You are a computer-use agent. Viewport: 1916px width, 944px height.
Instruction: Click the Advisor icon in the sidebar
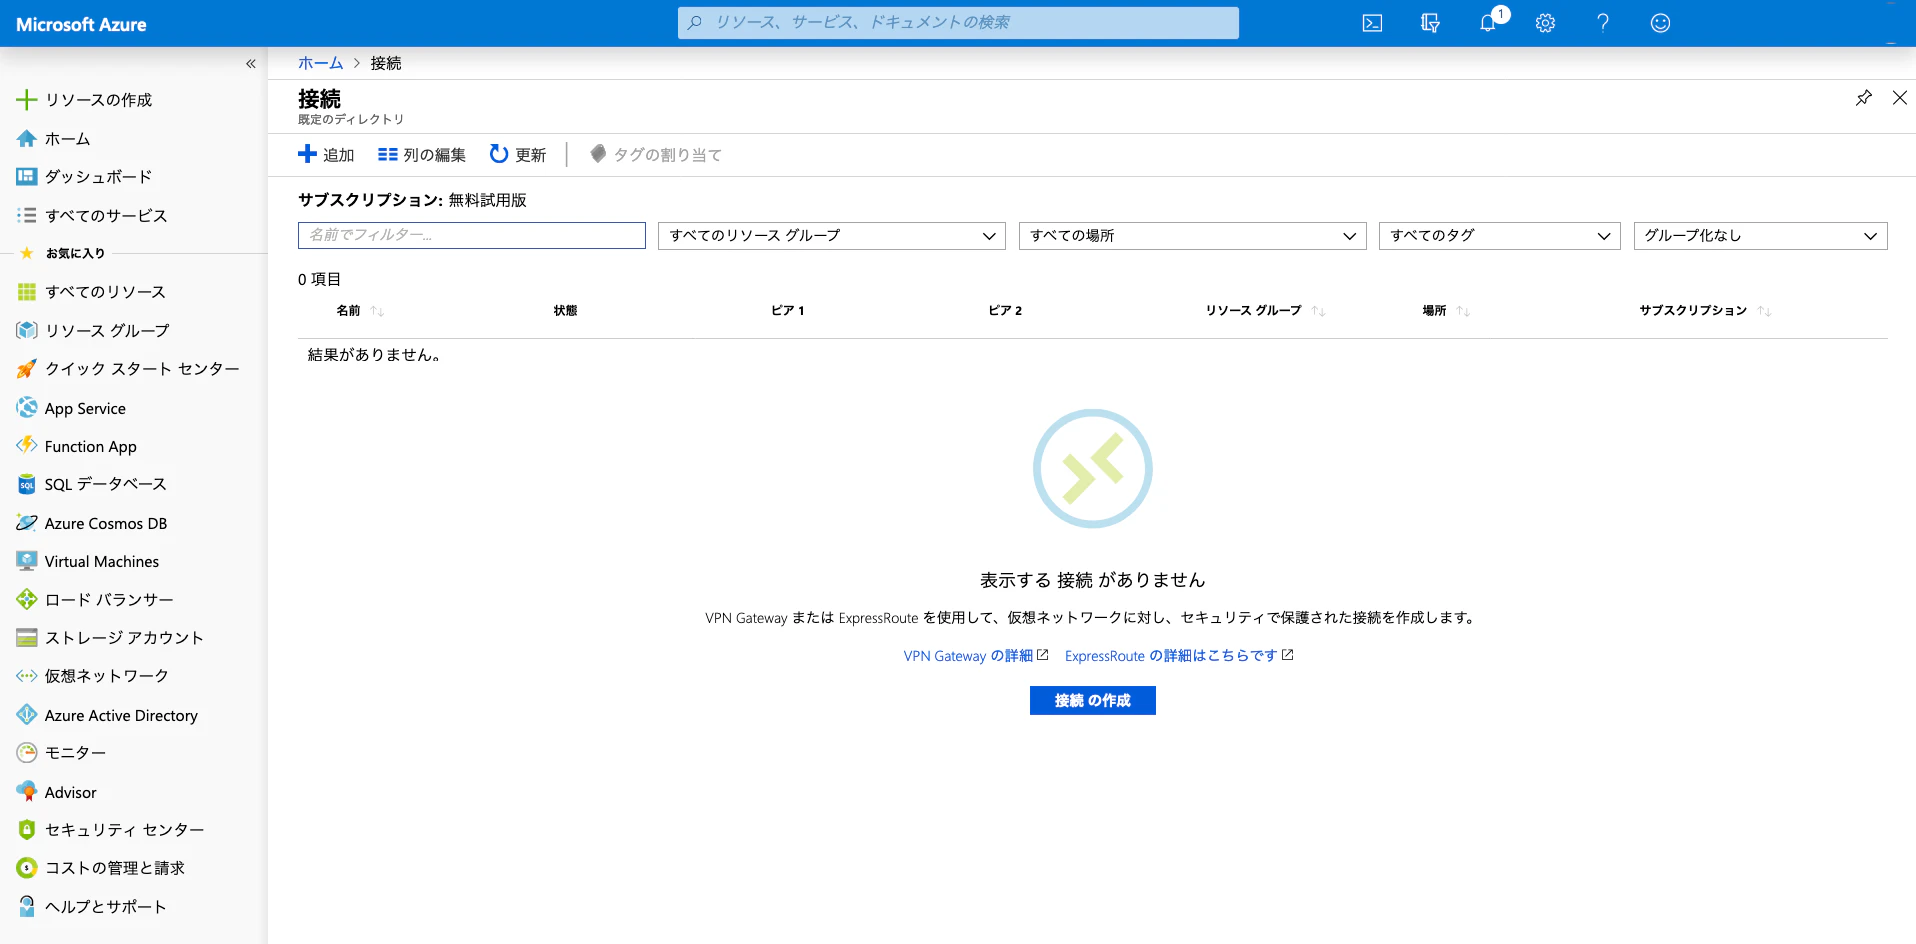(27, 791)
